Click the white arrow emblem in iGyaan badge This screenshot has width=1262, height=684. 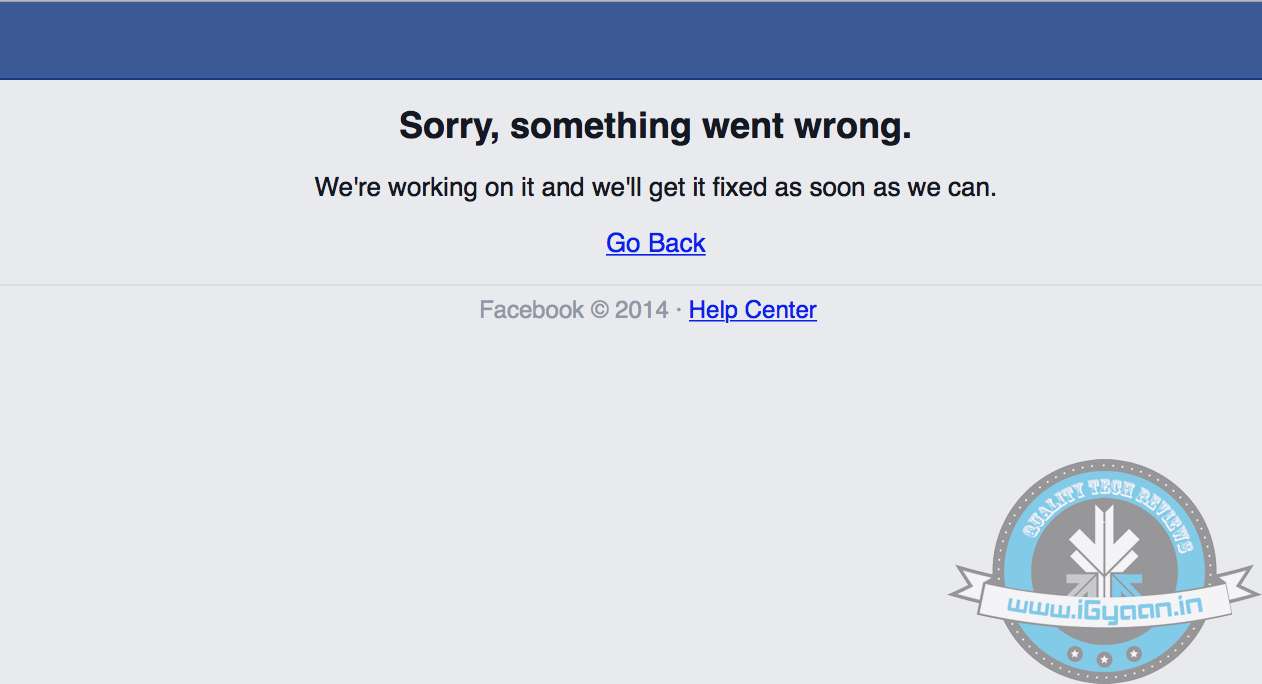tap(1104, 540)
